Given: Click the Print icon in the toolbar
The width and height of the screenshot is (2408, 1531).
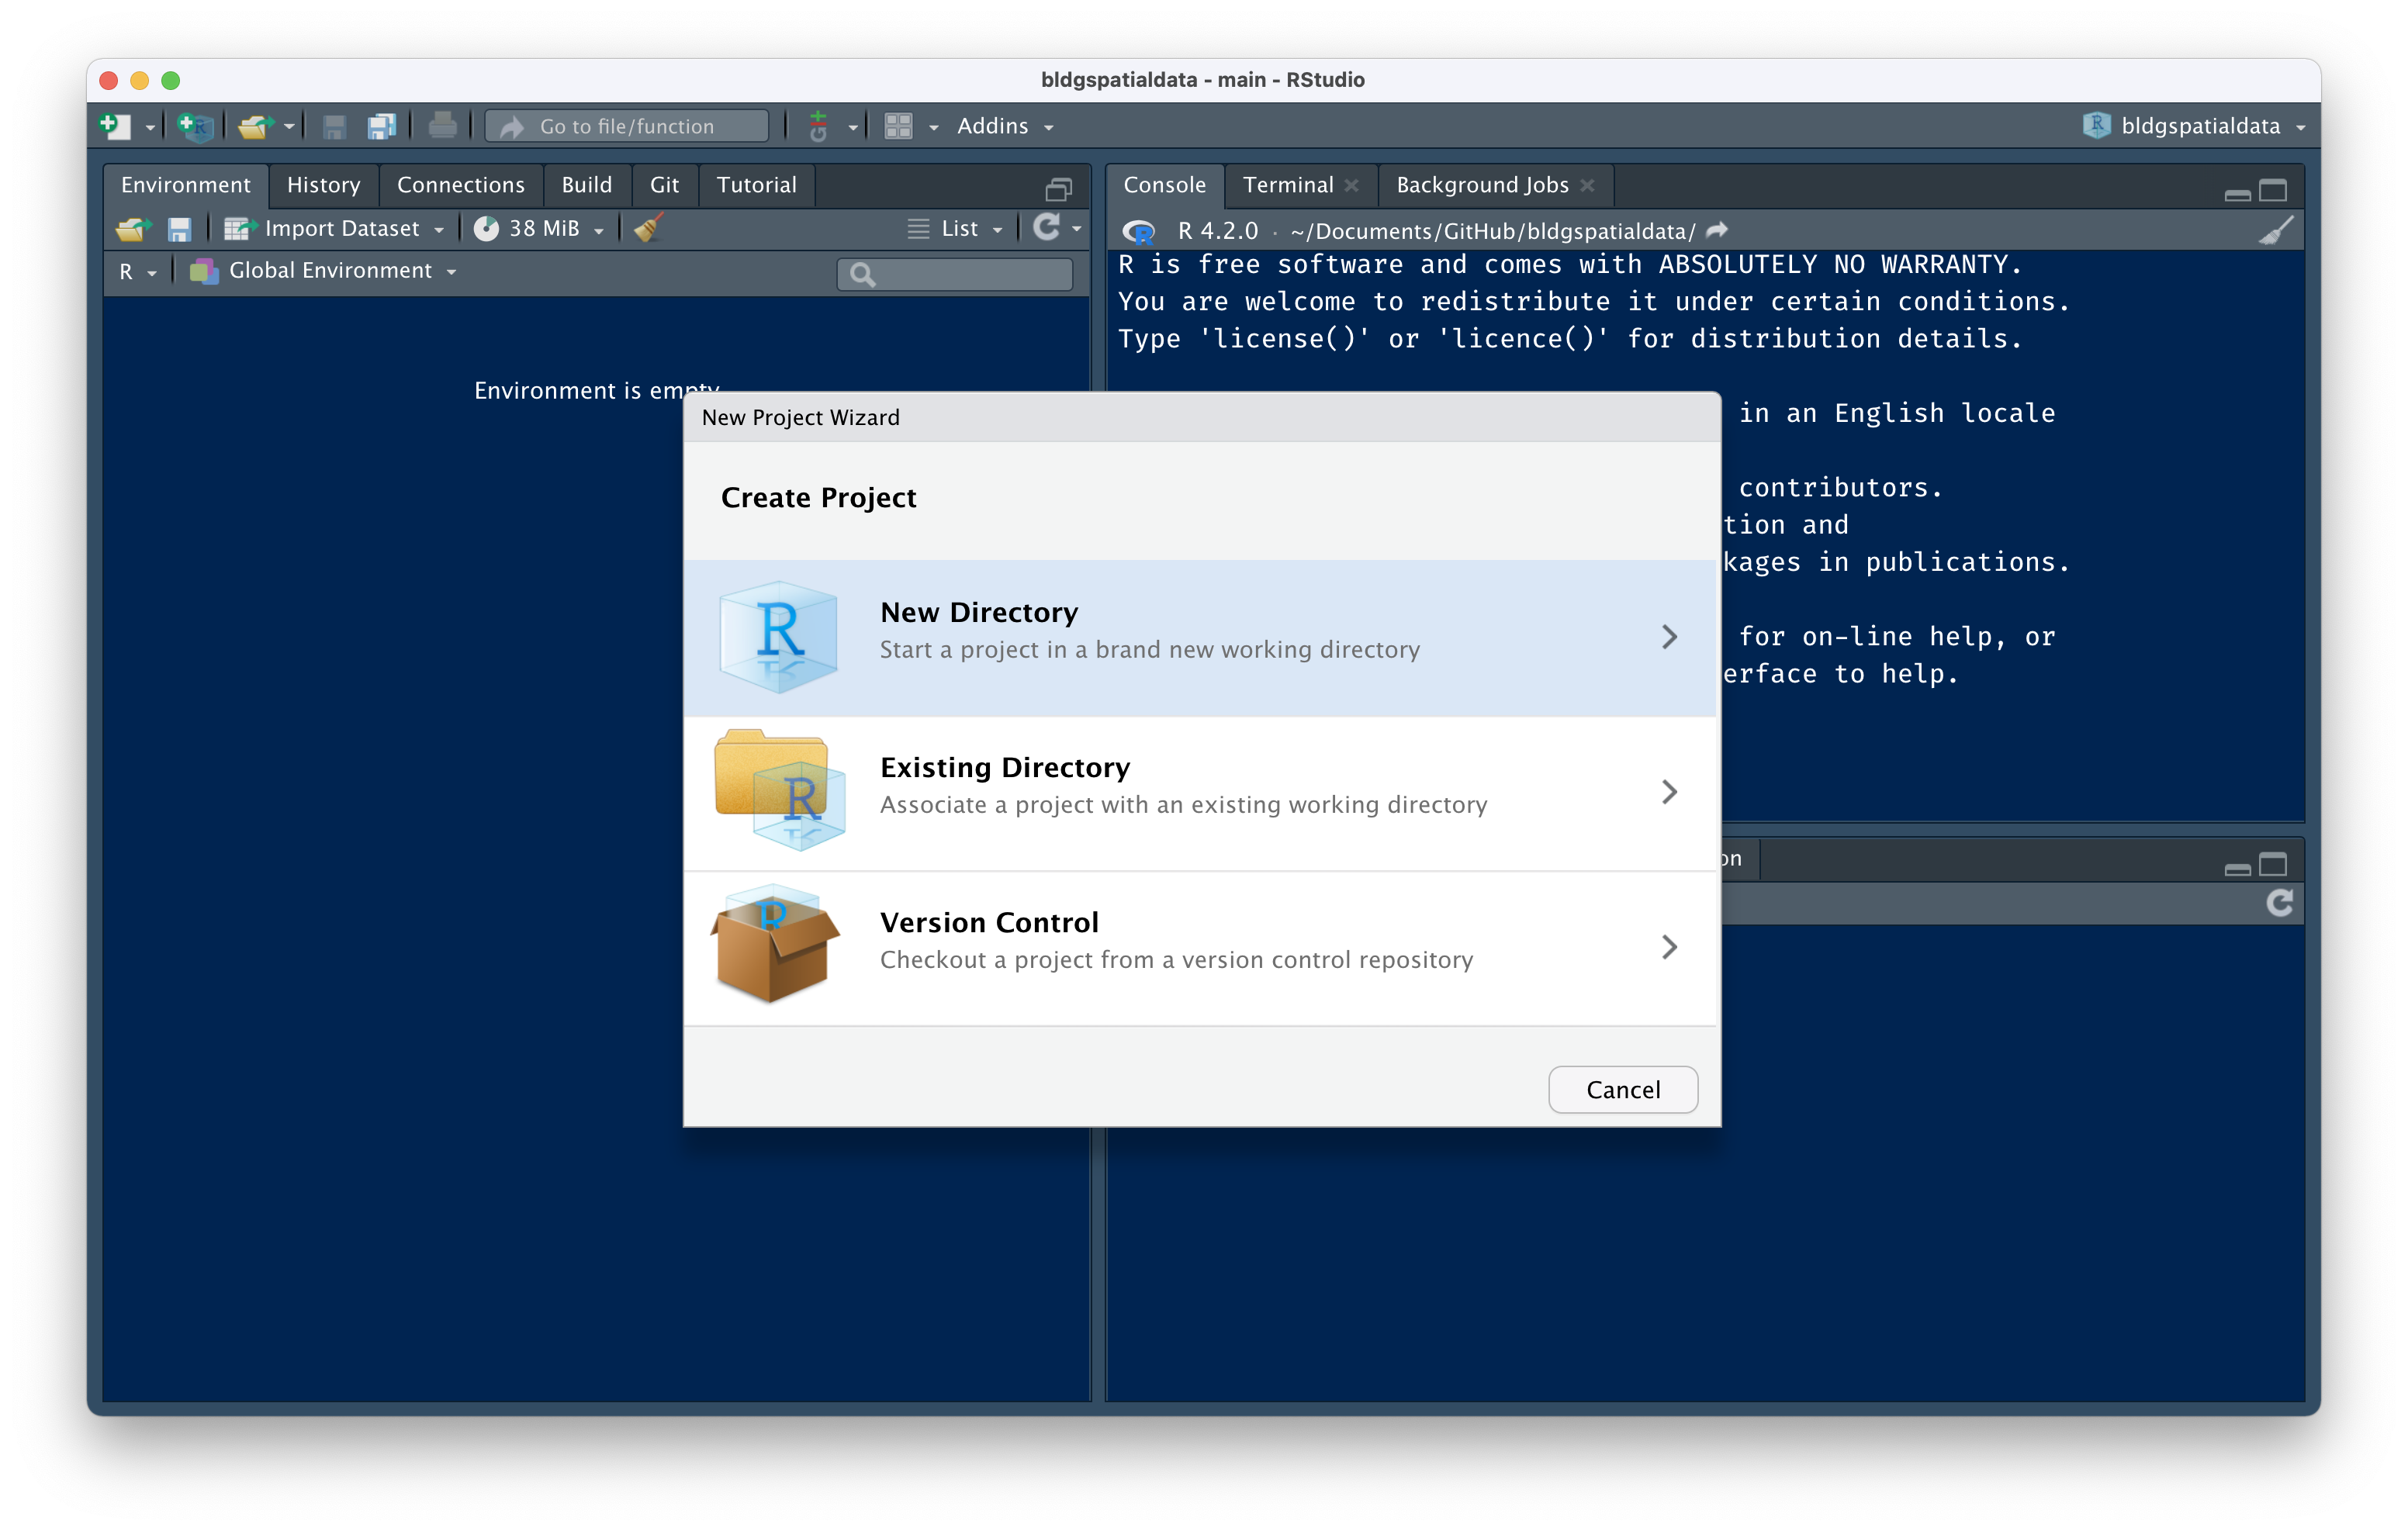Looking at the screenshot, I should coord(441,125).
